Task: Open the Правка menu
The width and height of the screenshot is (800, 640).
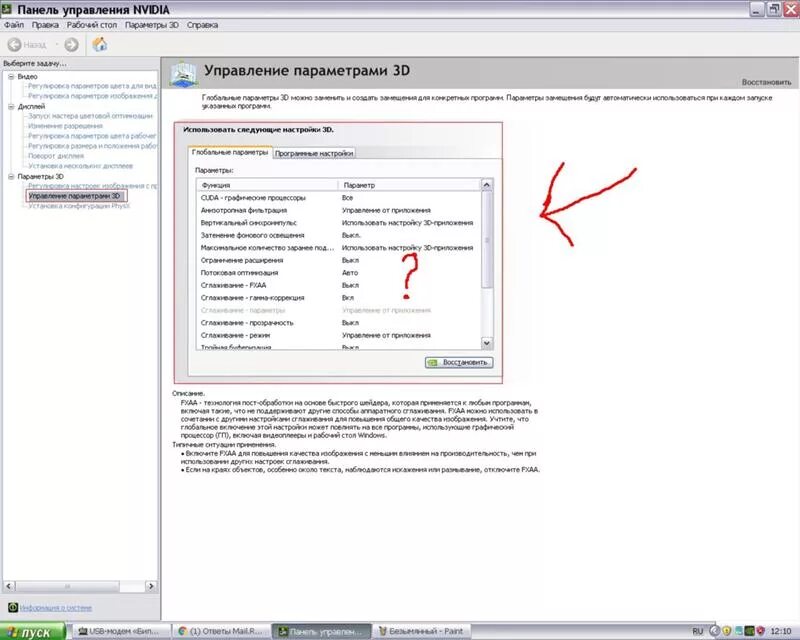Action: (x=45, y=25)
